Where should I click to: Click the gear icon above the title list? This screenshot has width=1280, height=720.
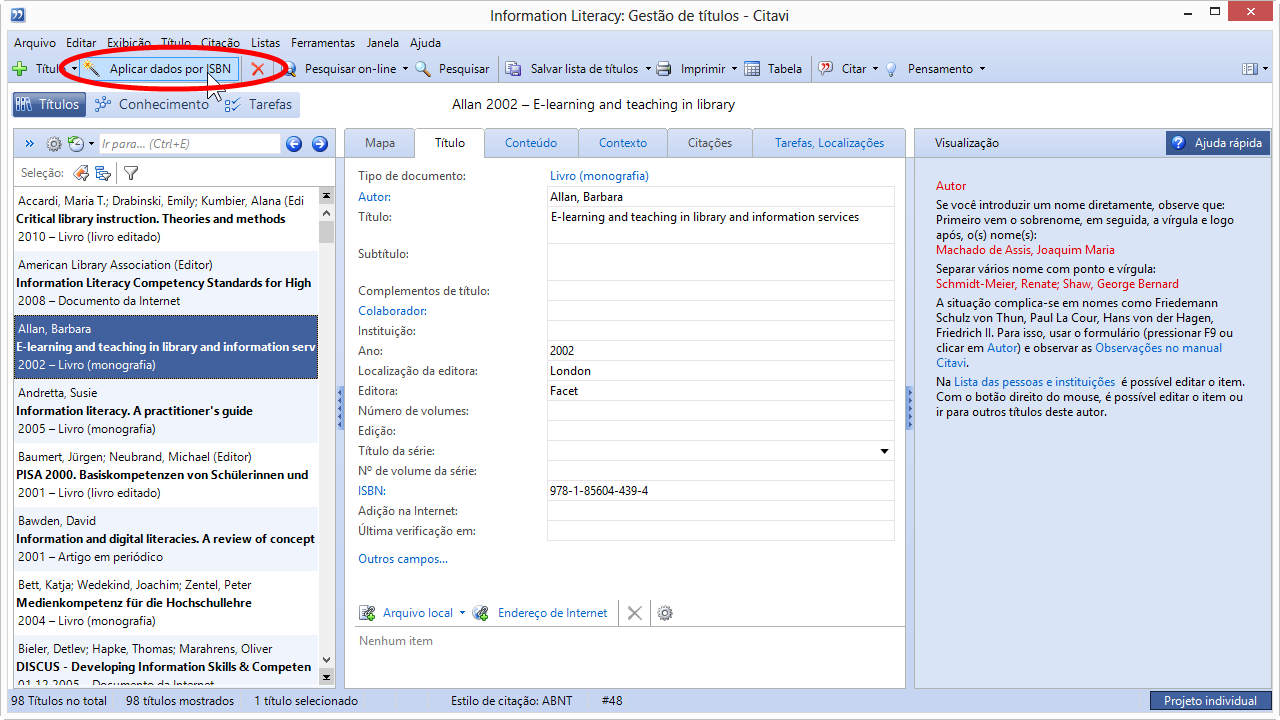pos(54,144)
